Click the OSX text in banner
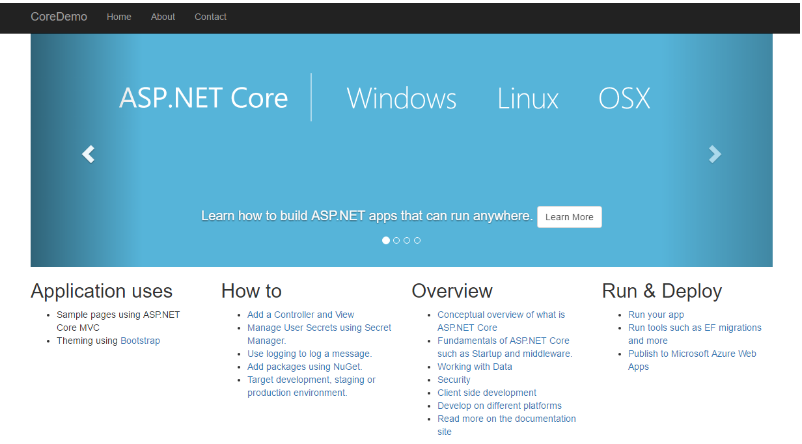802x444 pixels. point(624,98)
